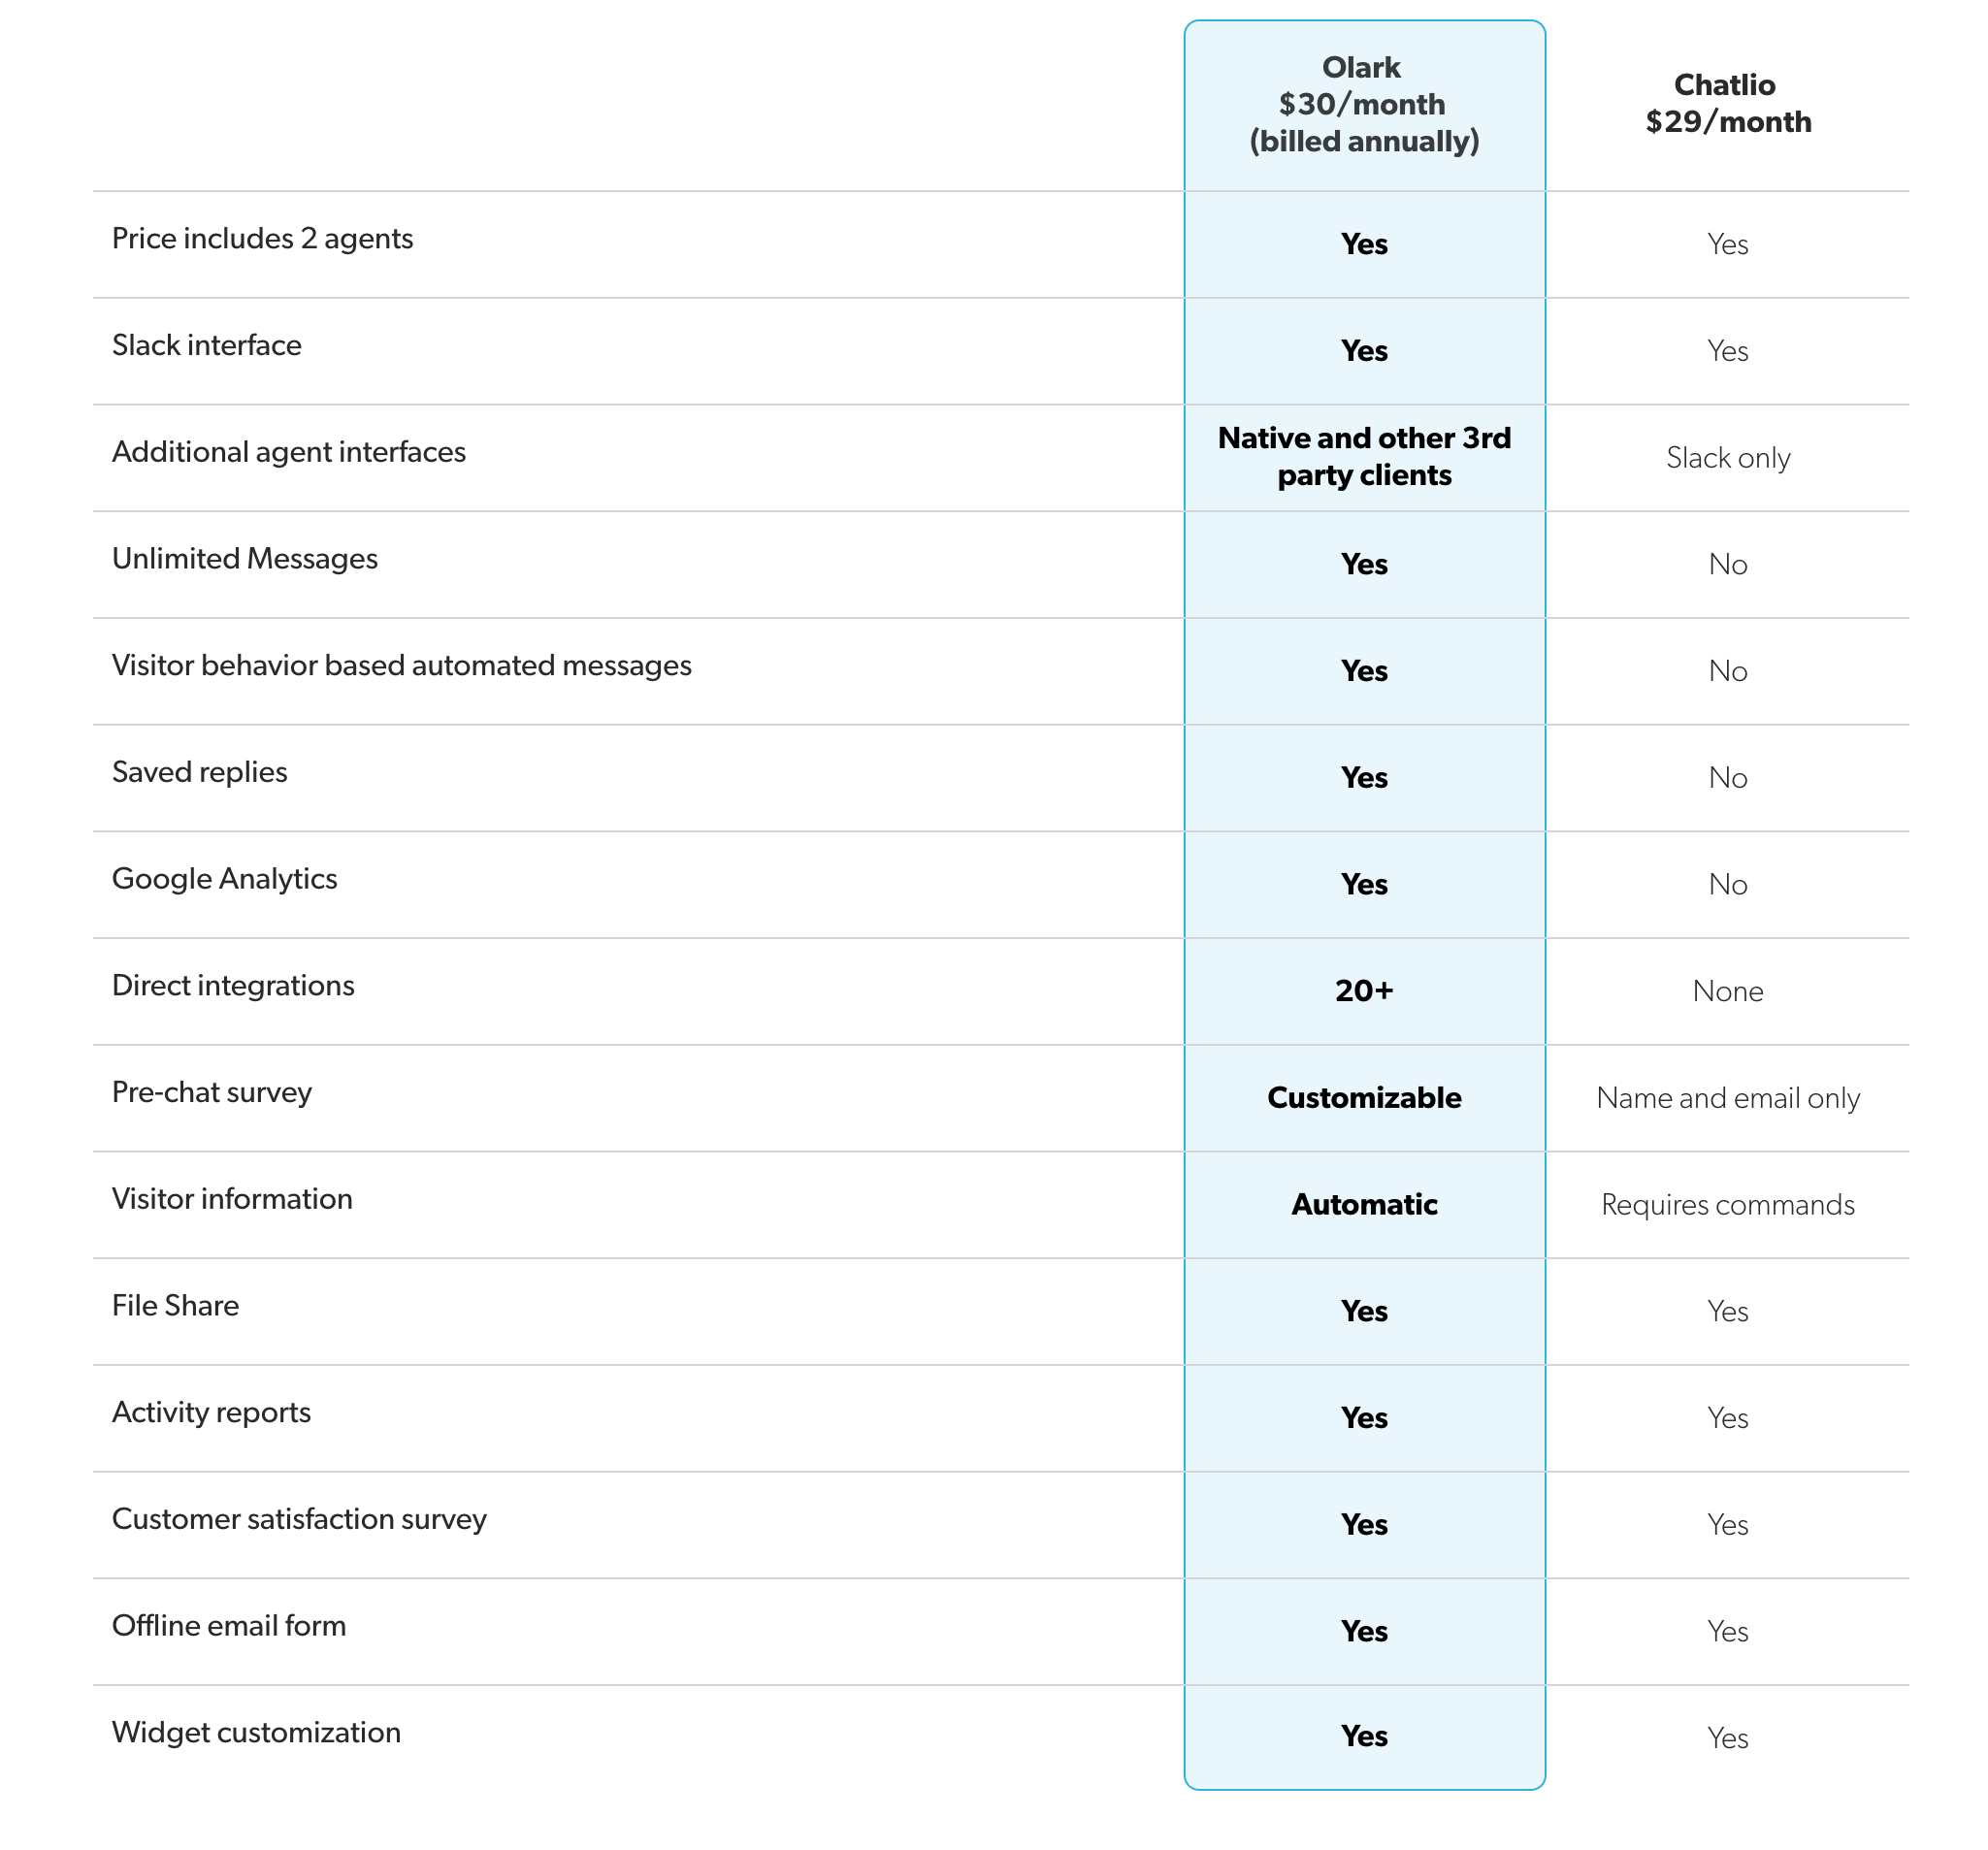Select the "Saved replies" row label
This screenshot has height=1850, width=1988.
(x=200, y=772)
